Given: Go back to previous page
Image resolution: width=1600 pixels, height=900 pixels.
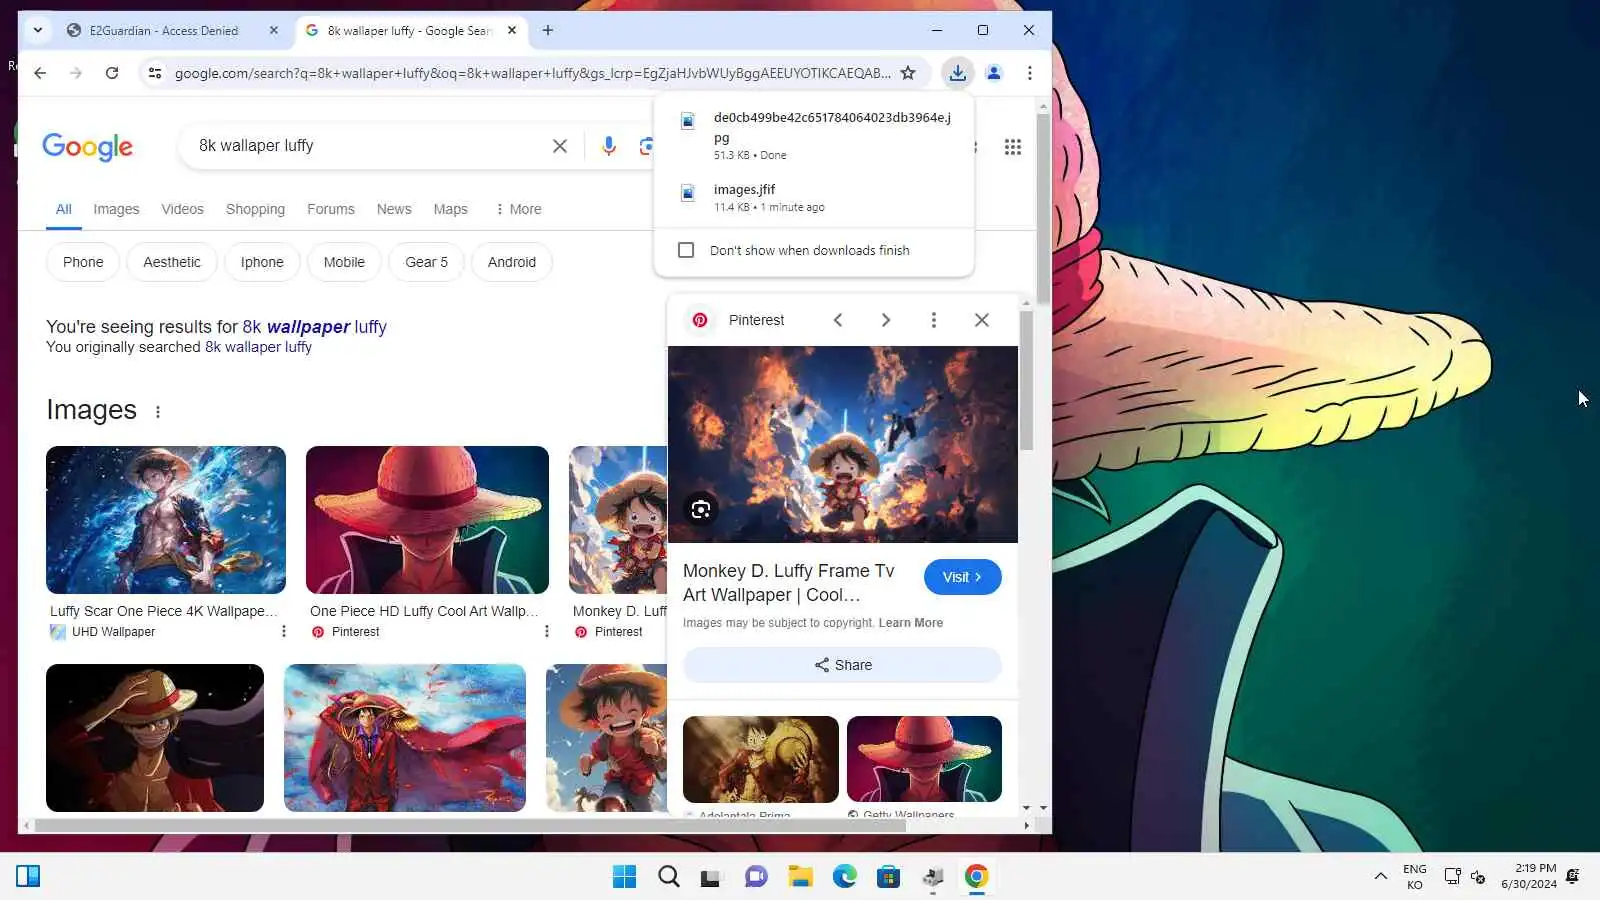Looking at the screenshot, I should click(x=40, y=73).
